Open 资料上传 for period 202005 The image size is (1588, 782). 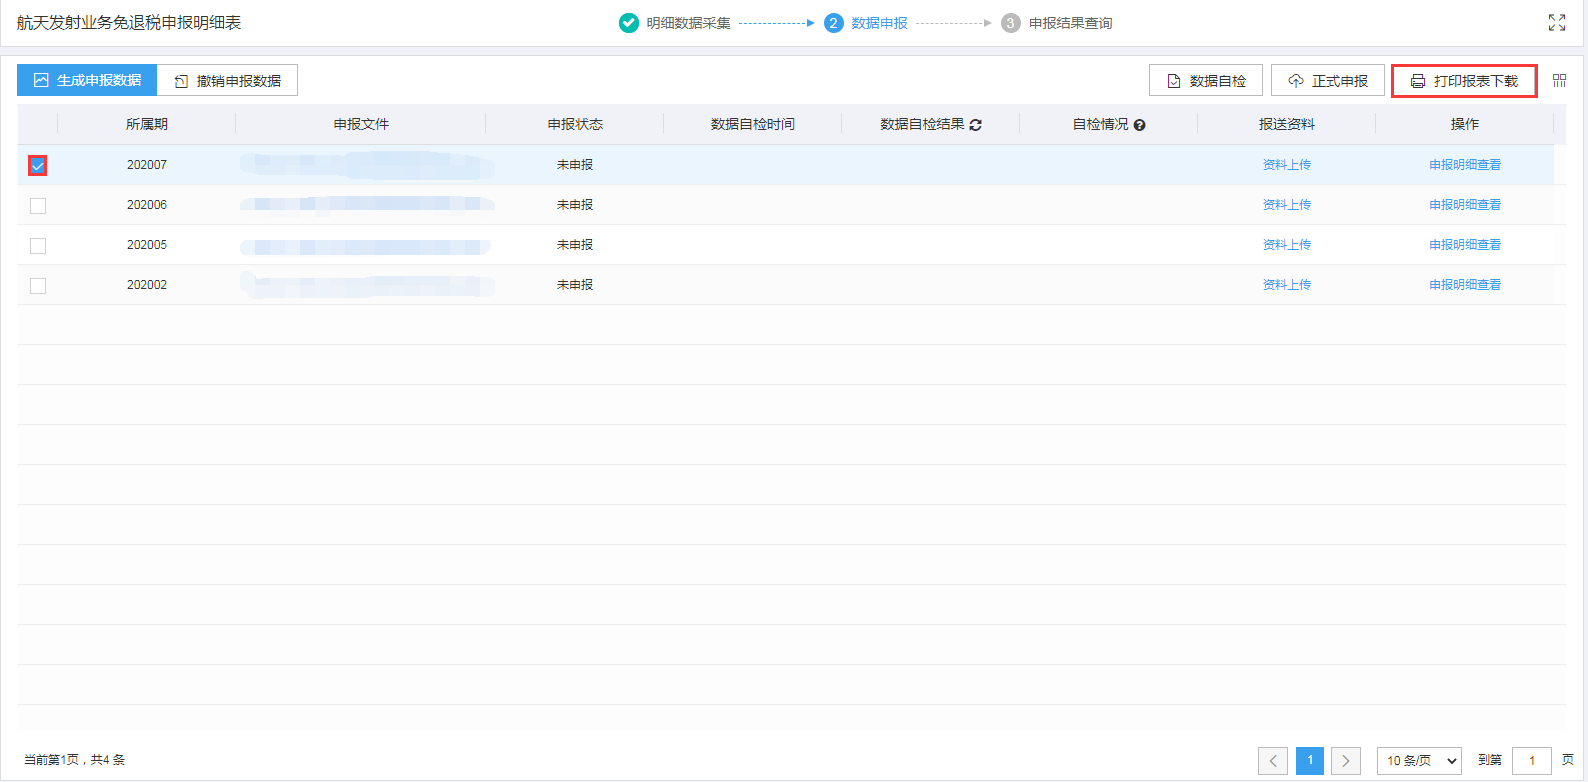point(1287,245)
